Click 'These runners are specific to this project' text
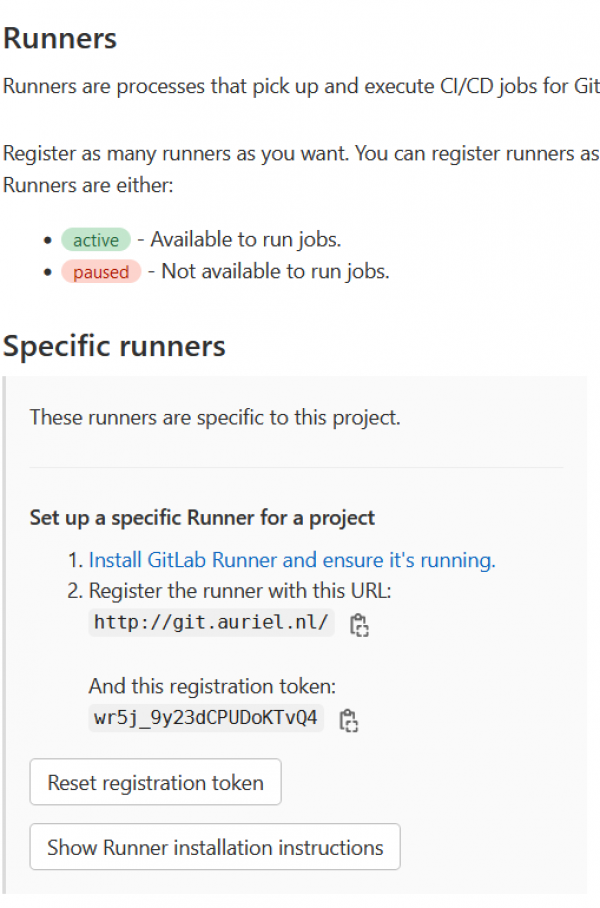This screenshot has width=600, height=908. 215,418
